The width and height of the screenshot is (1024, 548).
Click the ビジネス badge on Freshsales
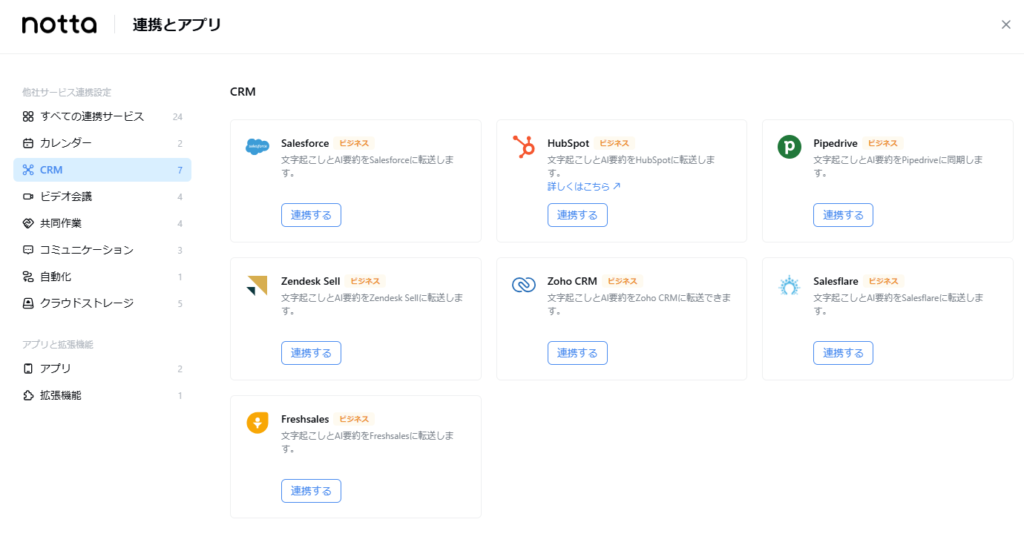[354, 419]
